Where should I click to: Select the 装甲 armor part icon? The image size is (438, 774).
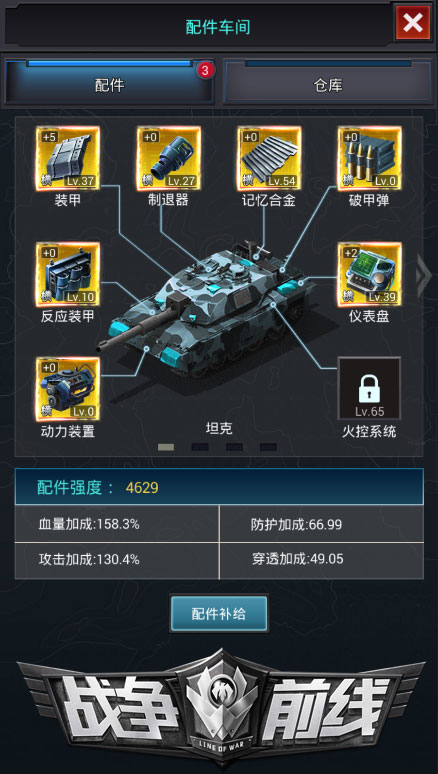click(68, 158)
